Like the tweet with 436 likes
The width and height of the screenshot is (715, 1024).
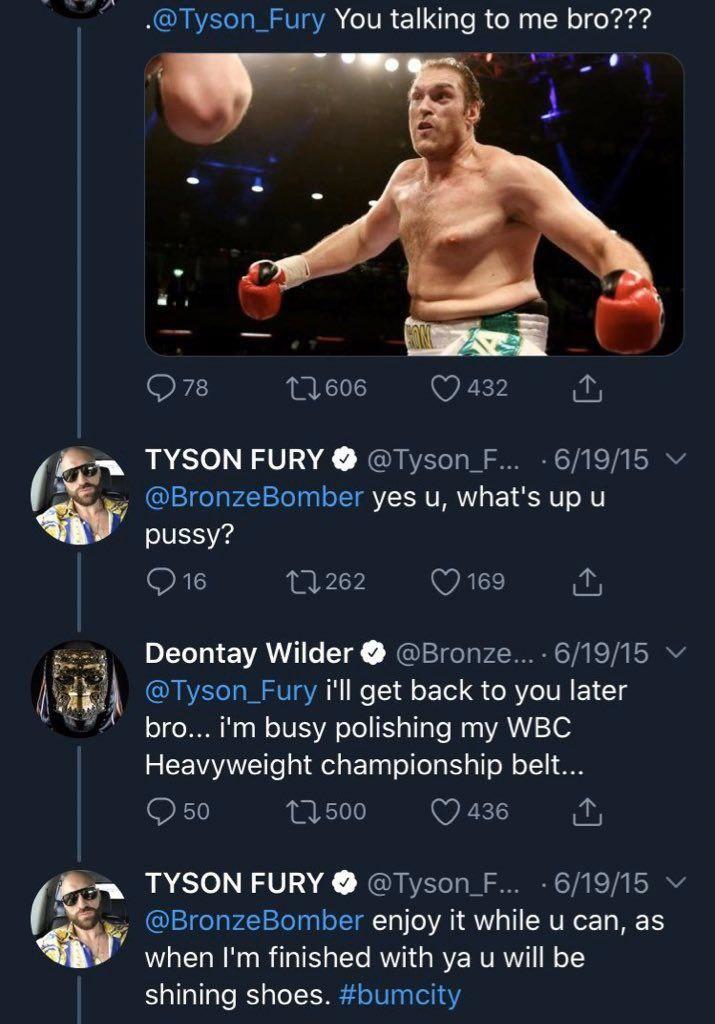(x=445, y=811)
